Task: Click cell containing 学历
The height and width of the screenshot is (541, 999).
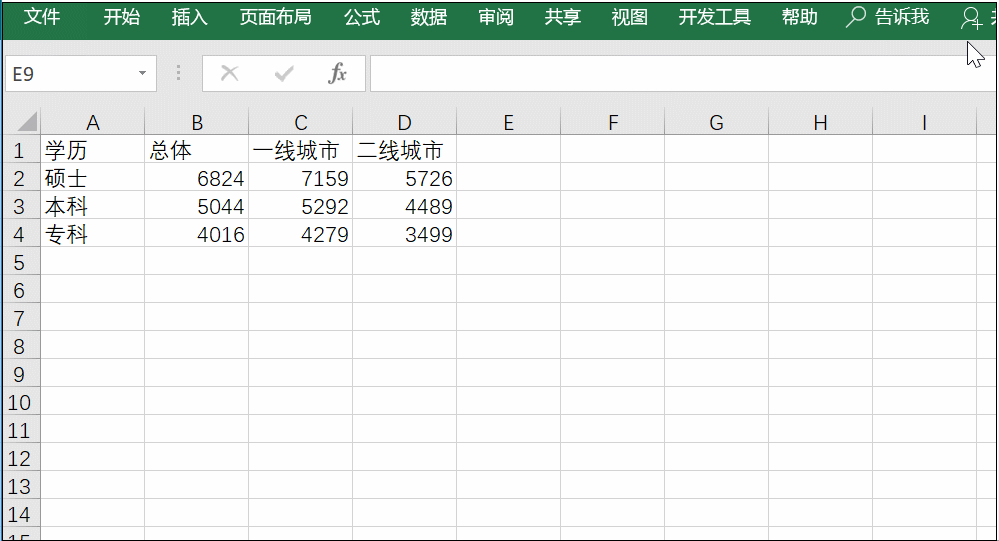Action: pyautogui.click(x=92, y=150)
